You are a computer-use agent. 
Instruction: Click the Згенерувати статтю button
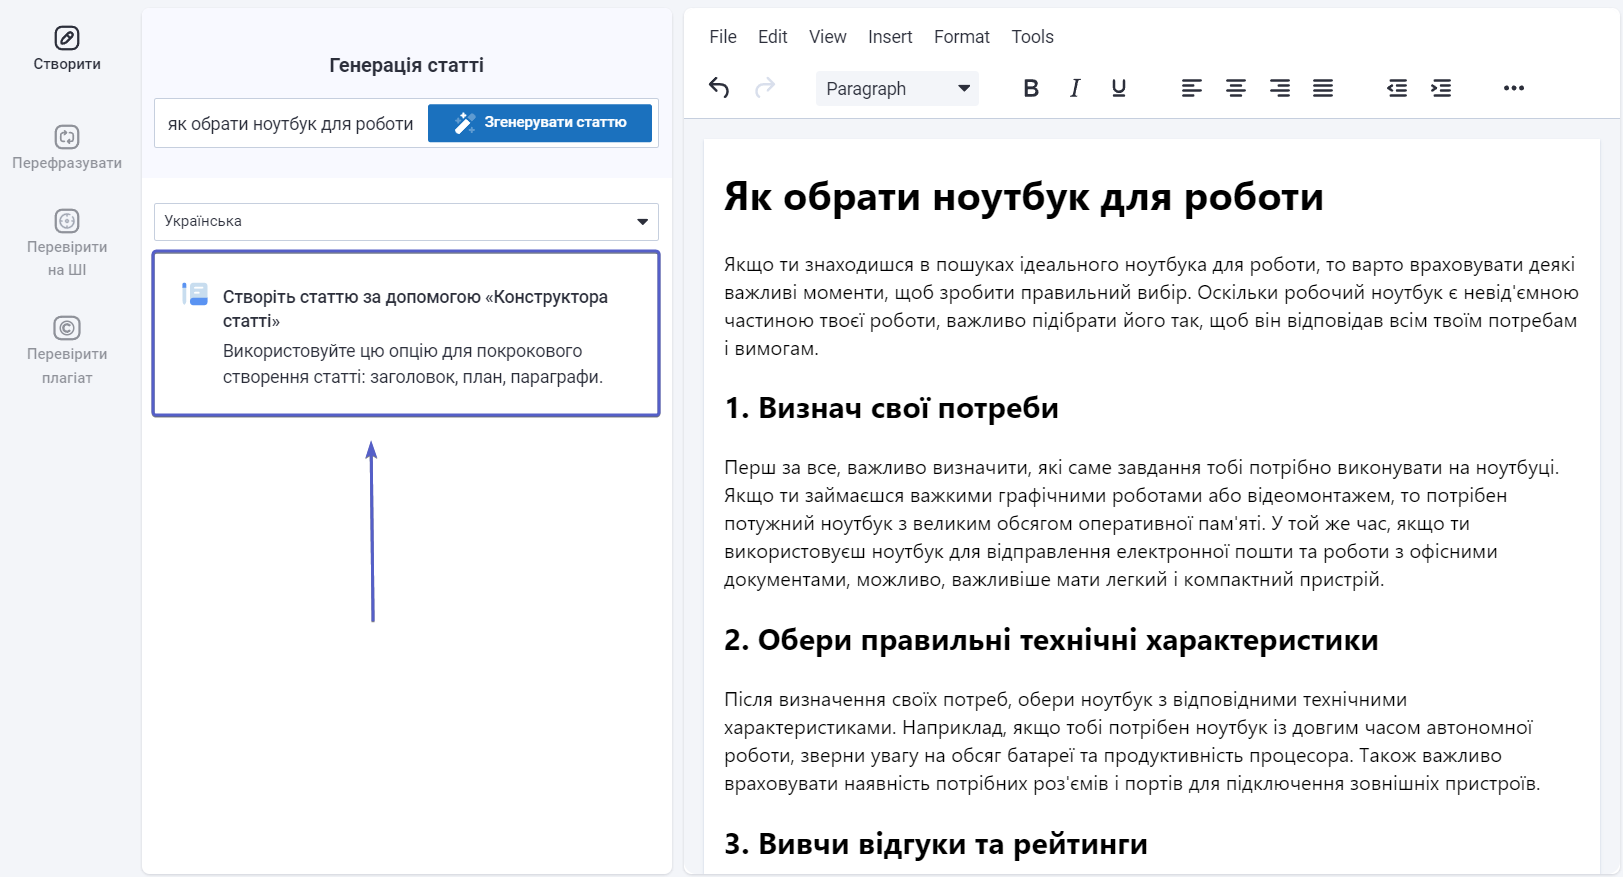540,123
